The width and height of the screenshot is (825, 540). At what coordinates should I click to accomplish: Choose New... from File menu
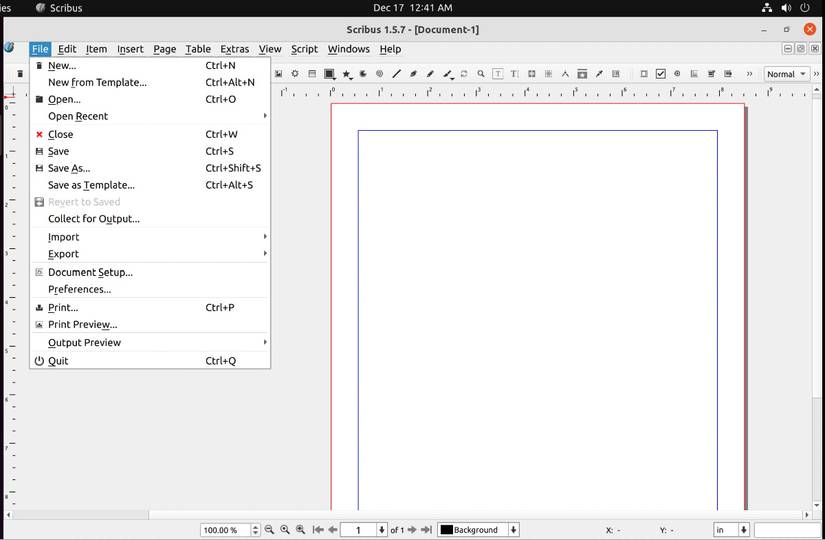coord(150,65)
